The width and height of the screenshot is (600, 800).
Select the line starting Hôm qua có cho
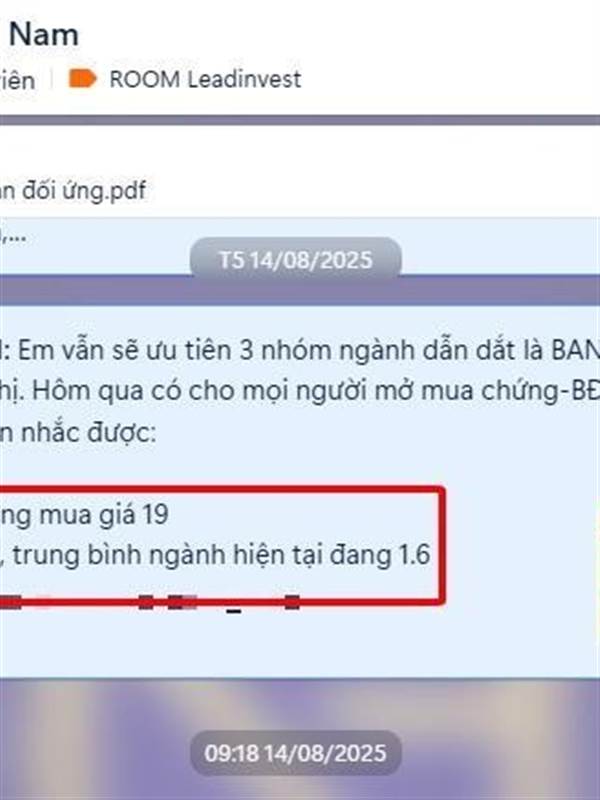(x=300, y=391)
